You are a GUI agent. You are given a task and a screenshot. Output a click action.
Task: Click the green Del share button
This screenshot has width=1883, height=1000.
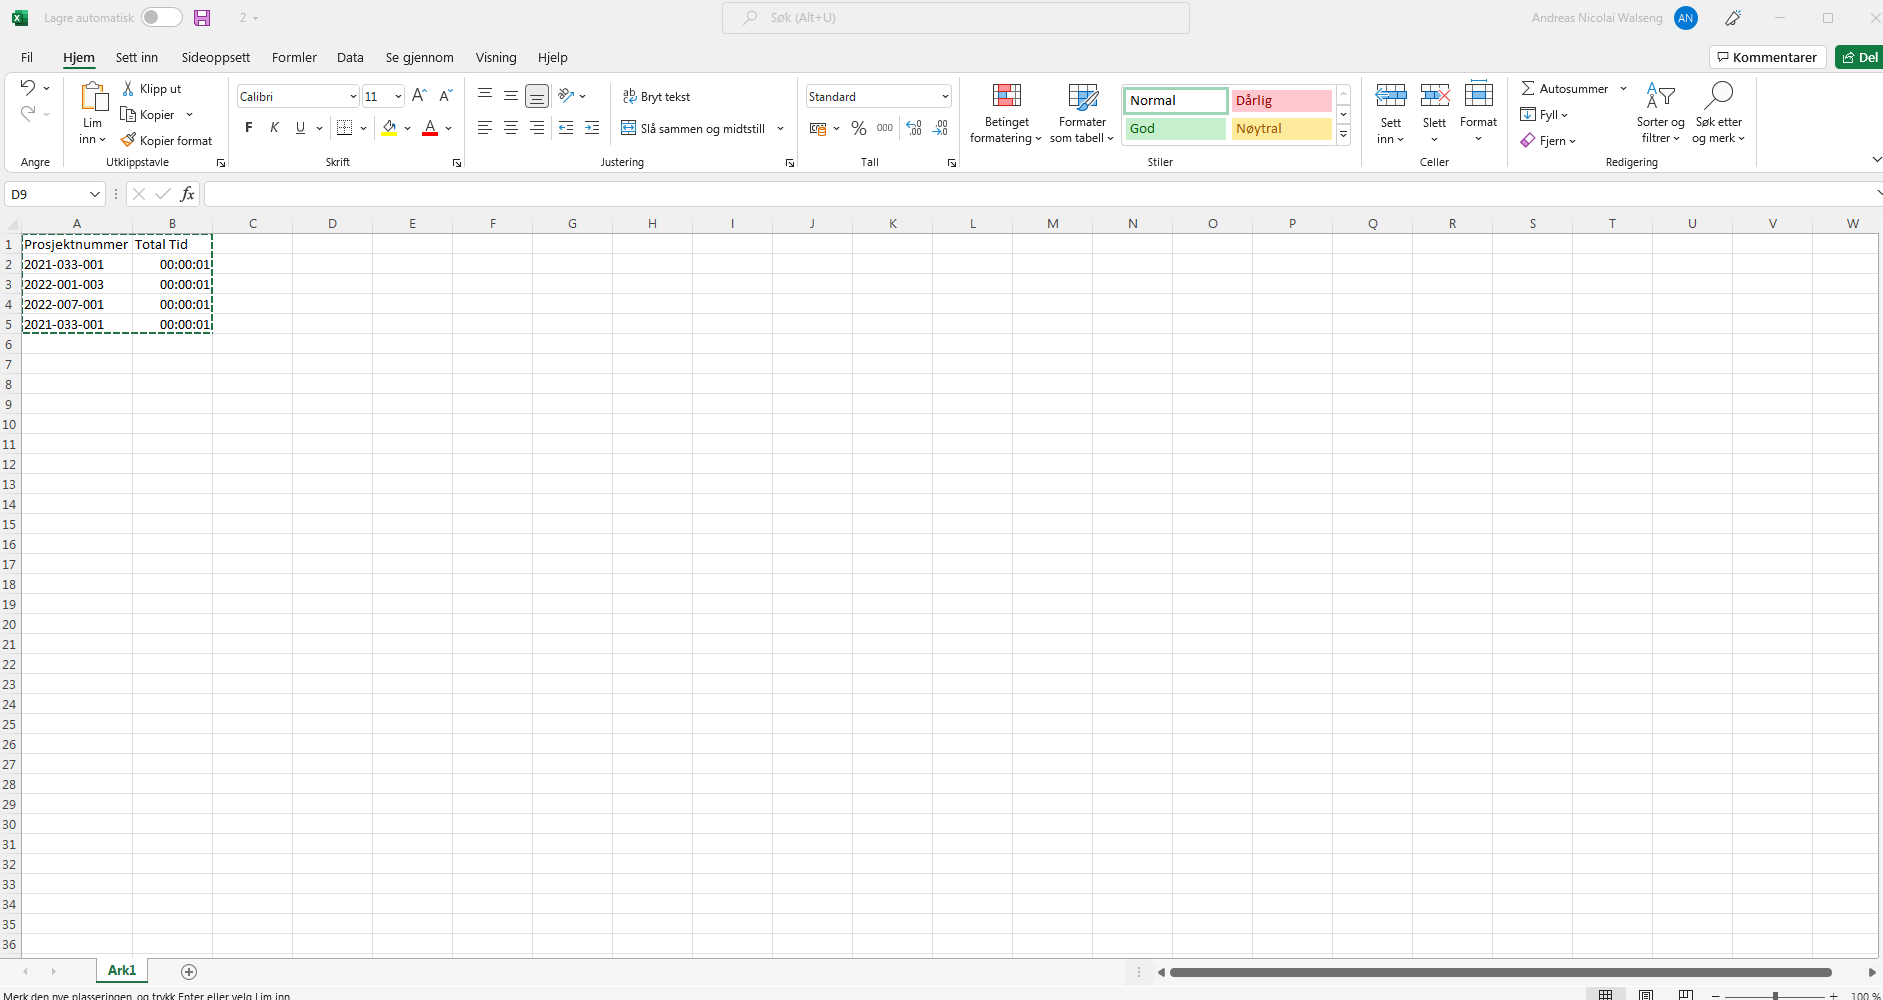tap(1860, 57)
